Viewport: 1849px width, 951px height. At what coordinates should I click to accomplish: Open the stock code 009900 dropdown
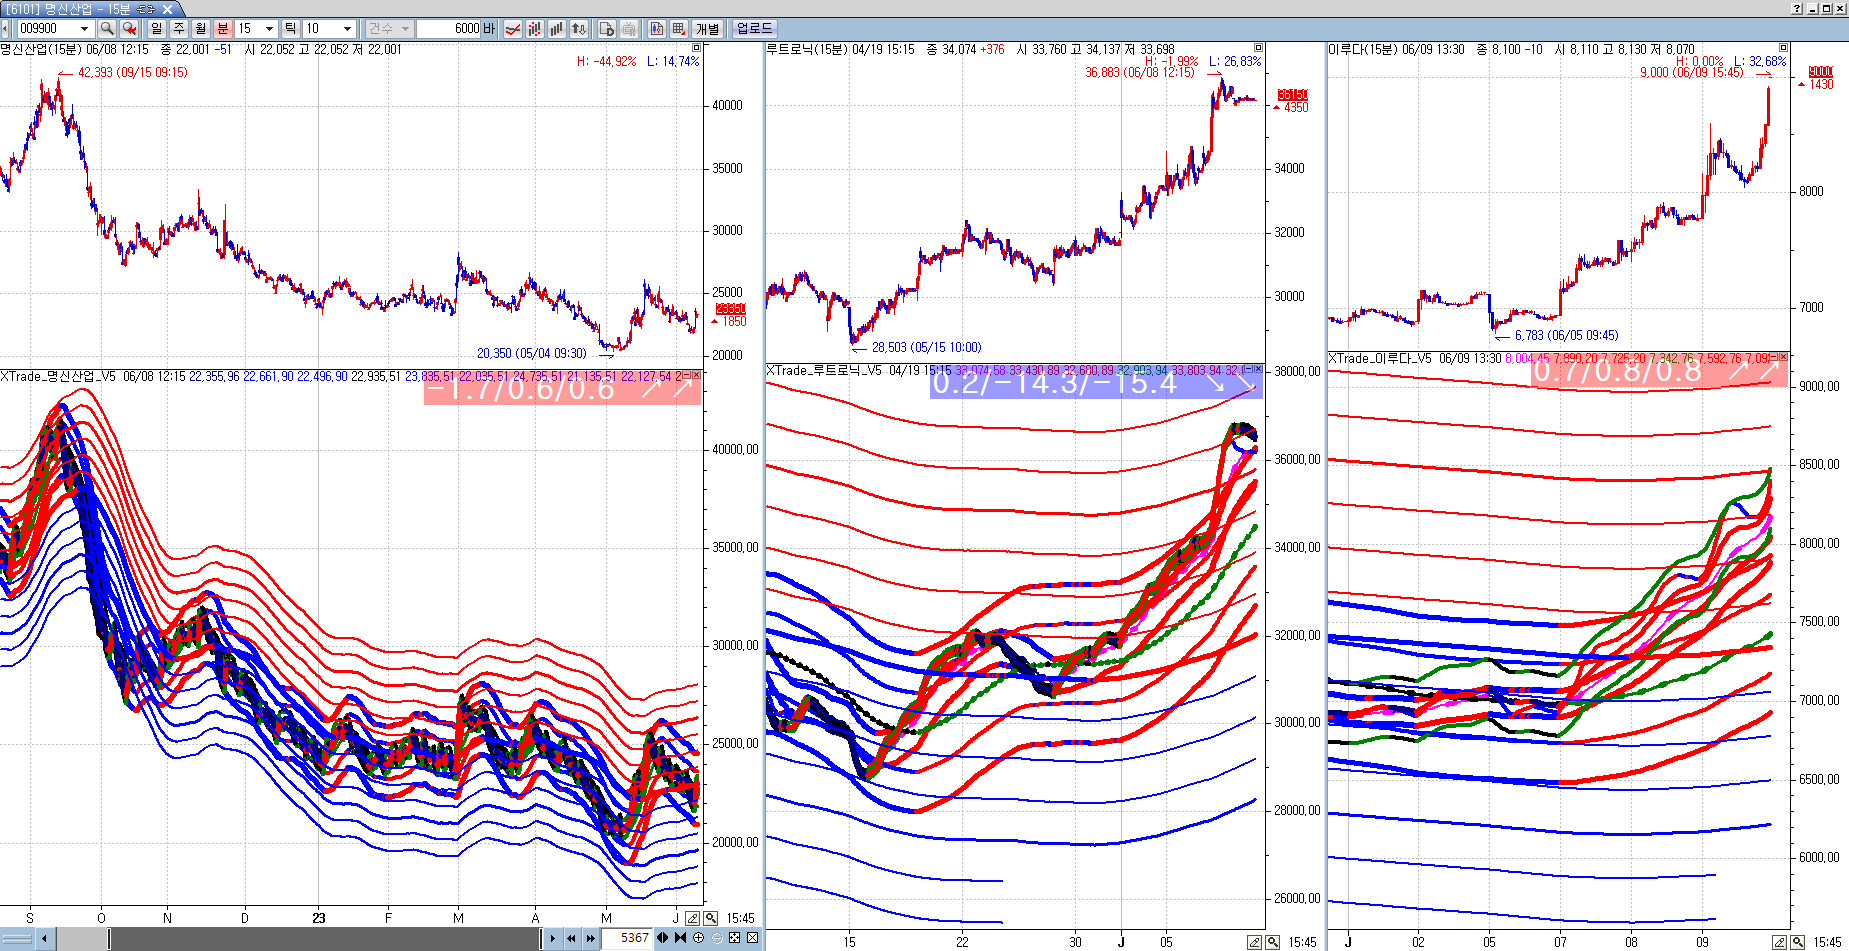point(84,29)
